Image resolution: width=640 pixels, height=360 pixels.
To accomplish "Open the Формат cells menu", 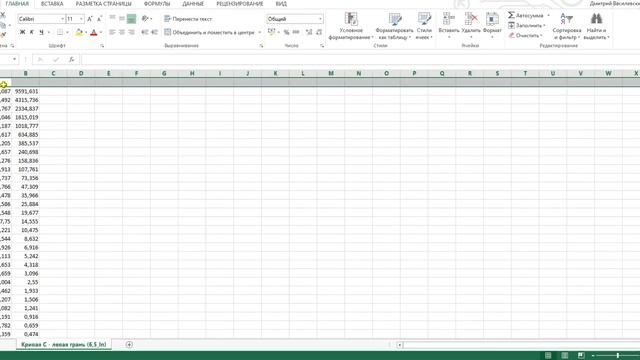I will coord(492,26).
